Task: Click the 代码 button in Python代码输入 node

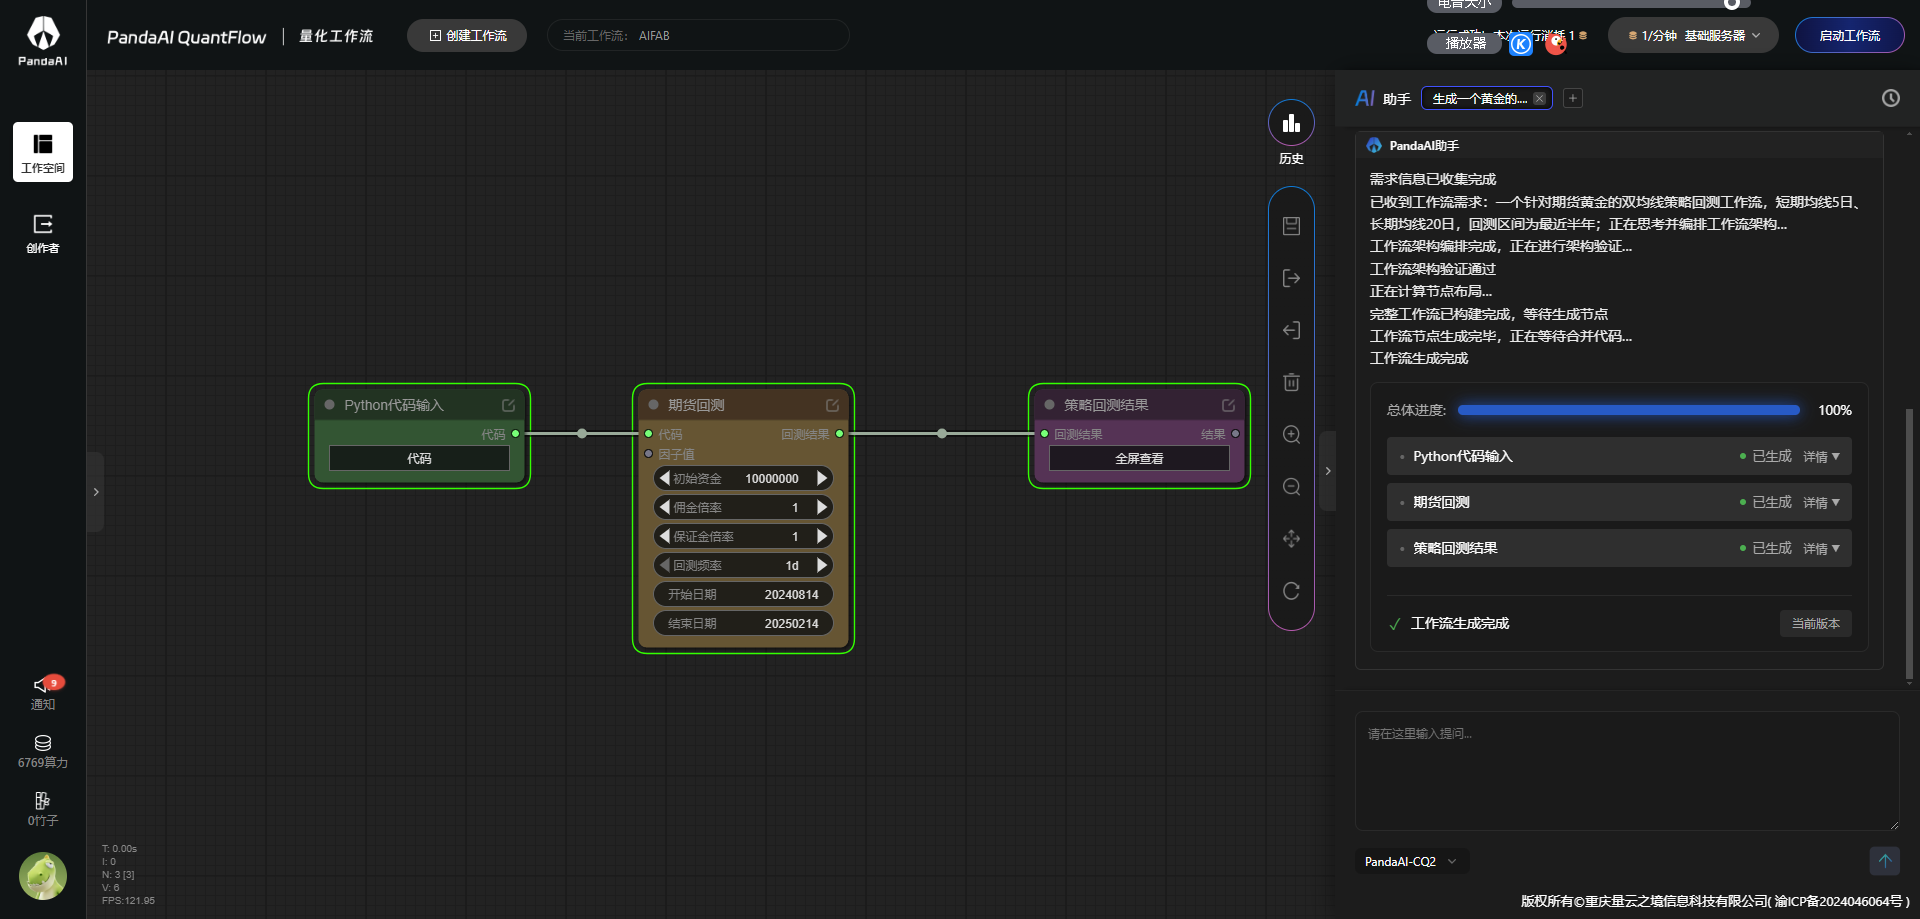Action: point(419,458)
